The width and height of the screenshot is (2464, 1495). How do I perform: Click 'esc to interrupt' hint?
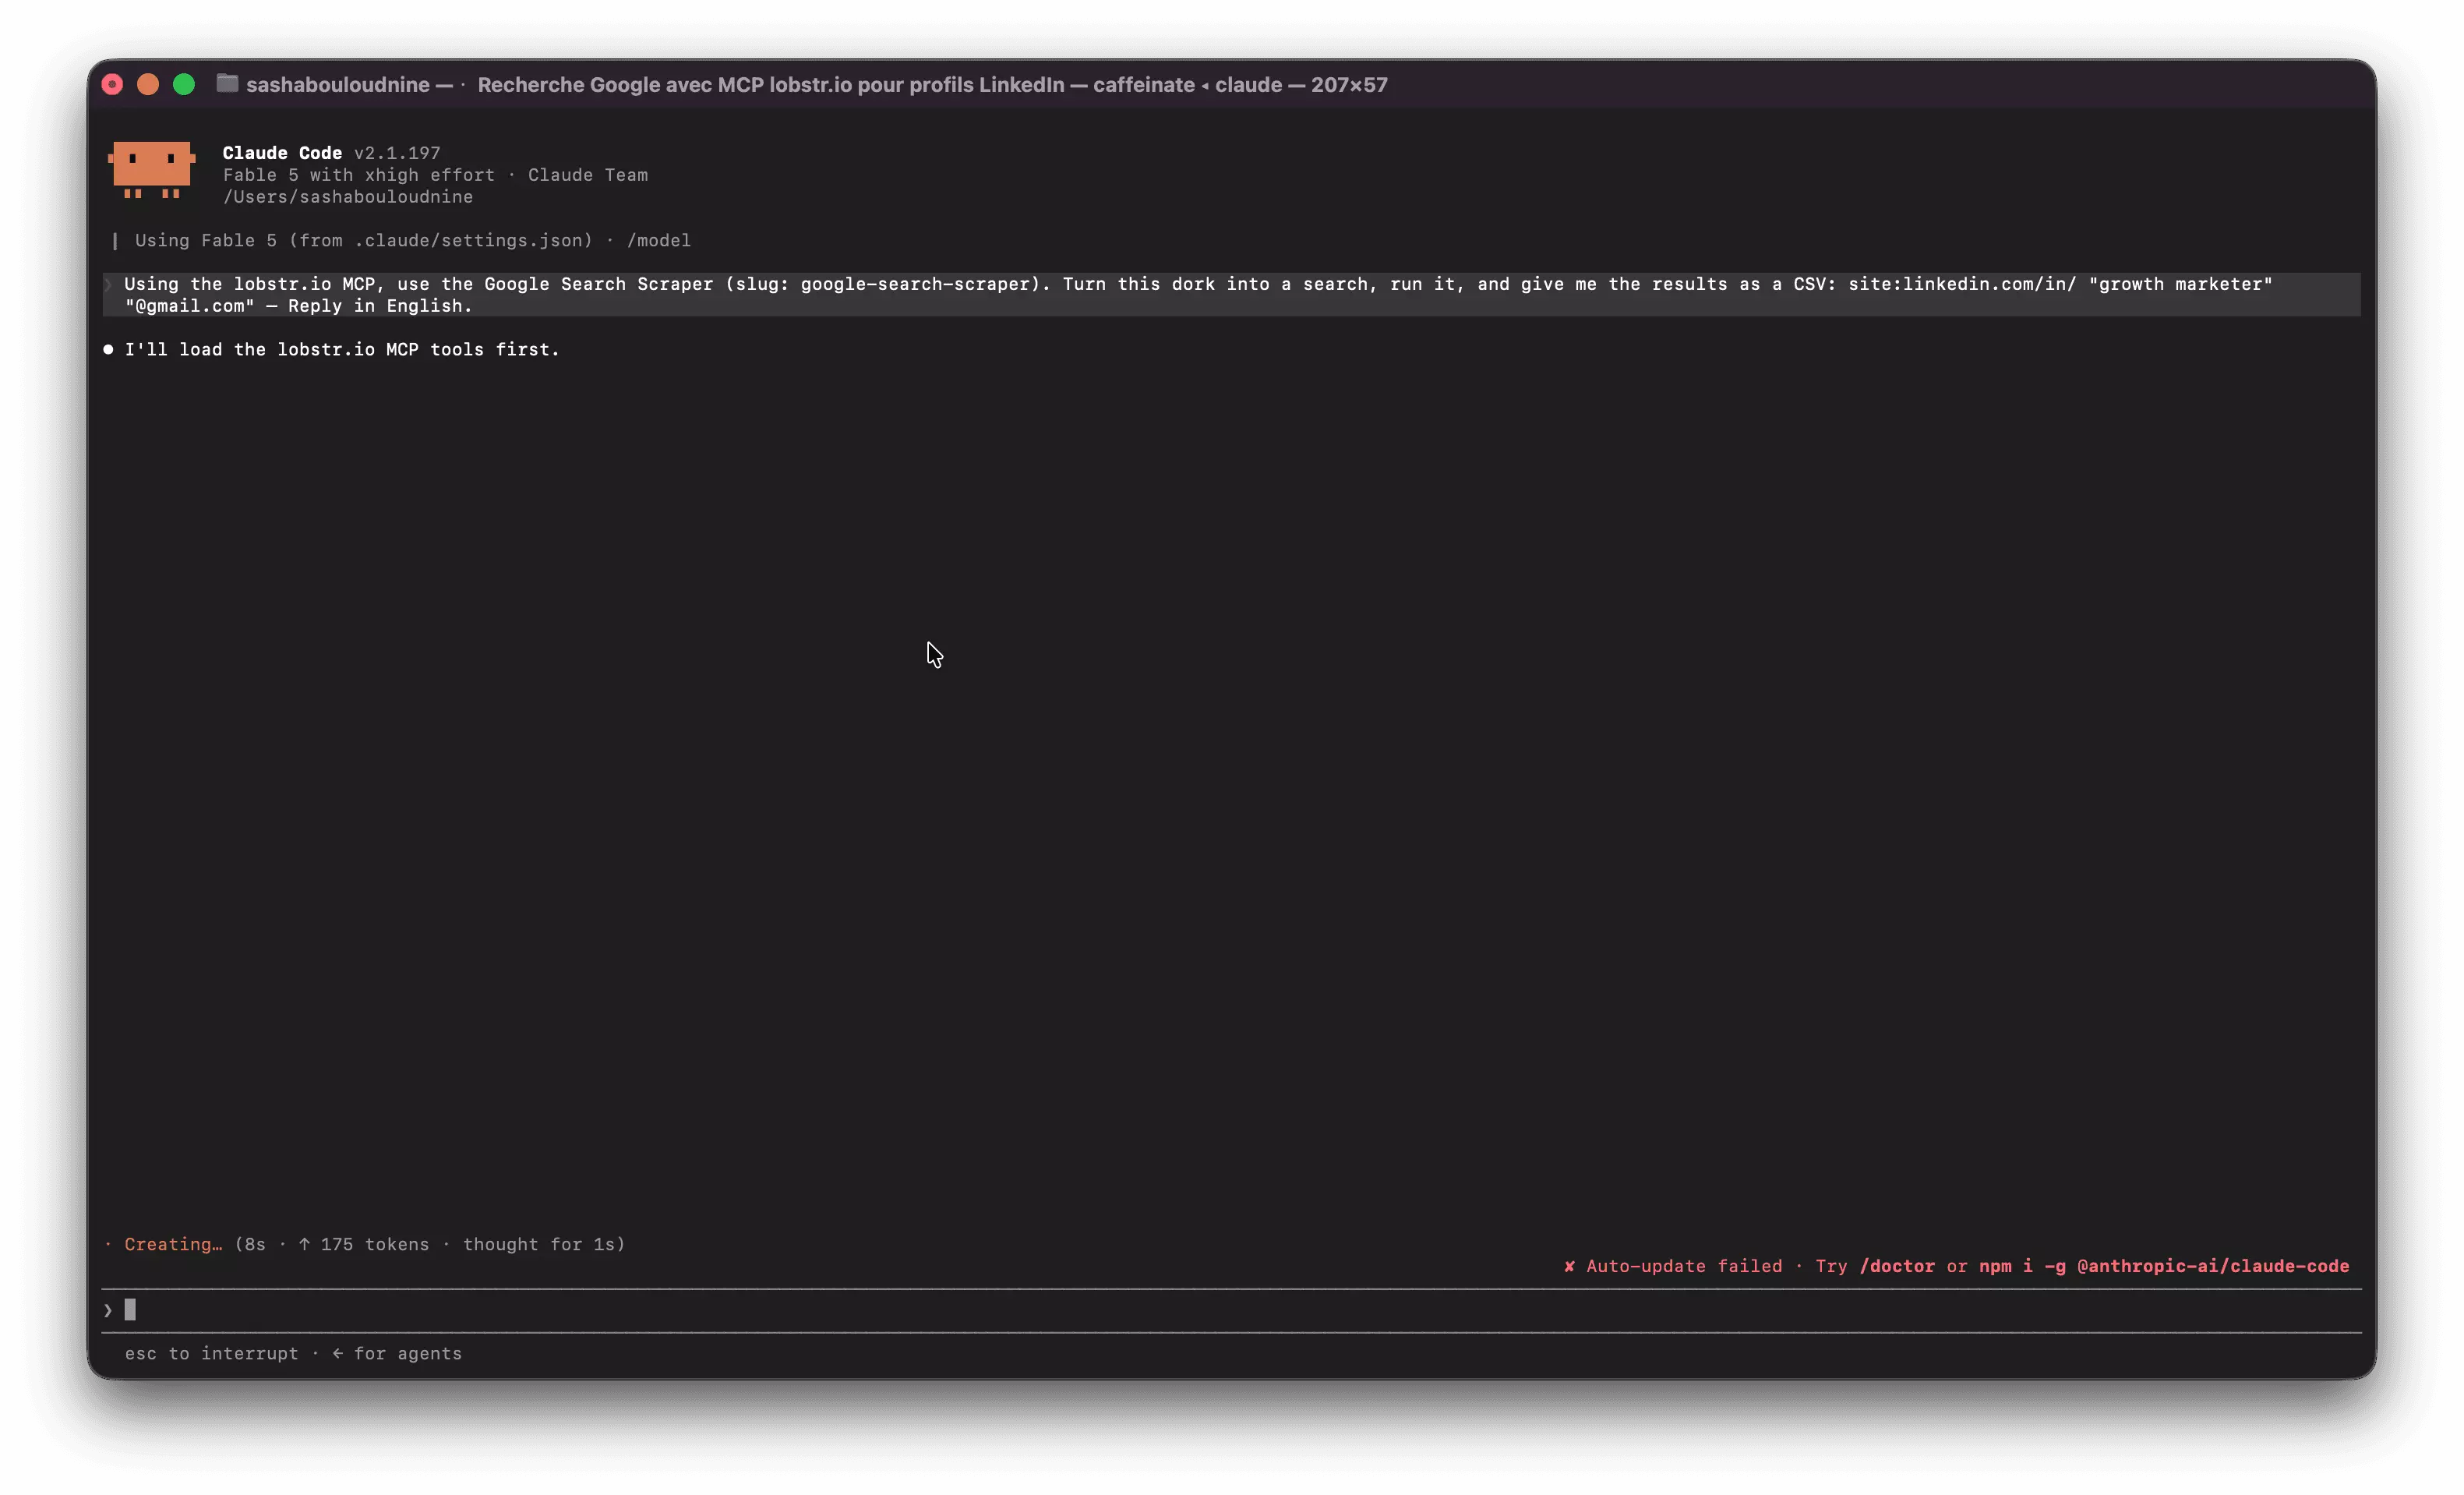pos(211,1353)
